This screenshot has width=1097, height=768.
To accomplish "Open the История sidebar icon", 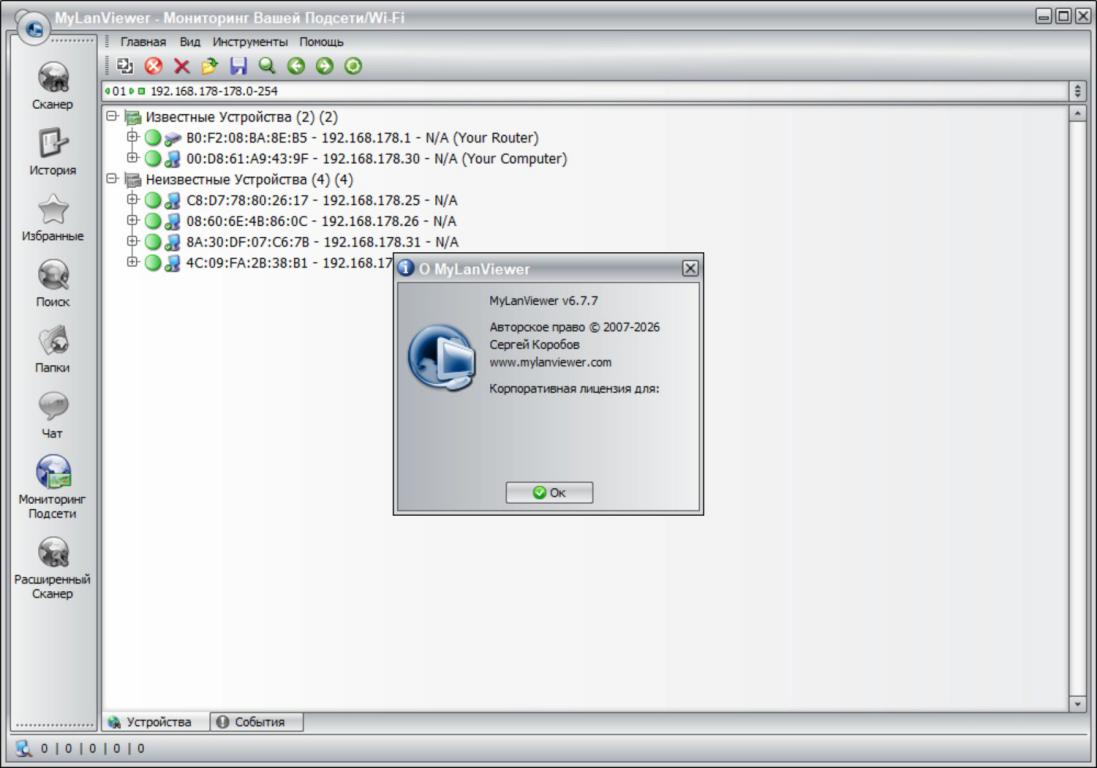I will click(x=53, y=144).
